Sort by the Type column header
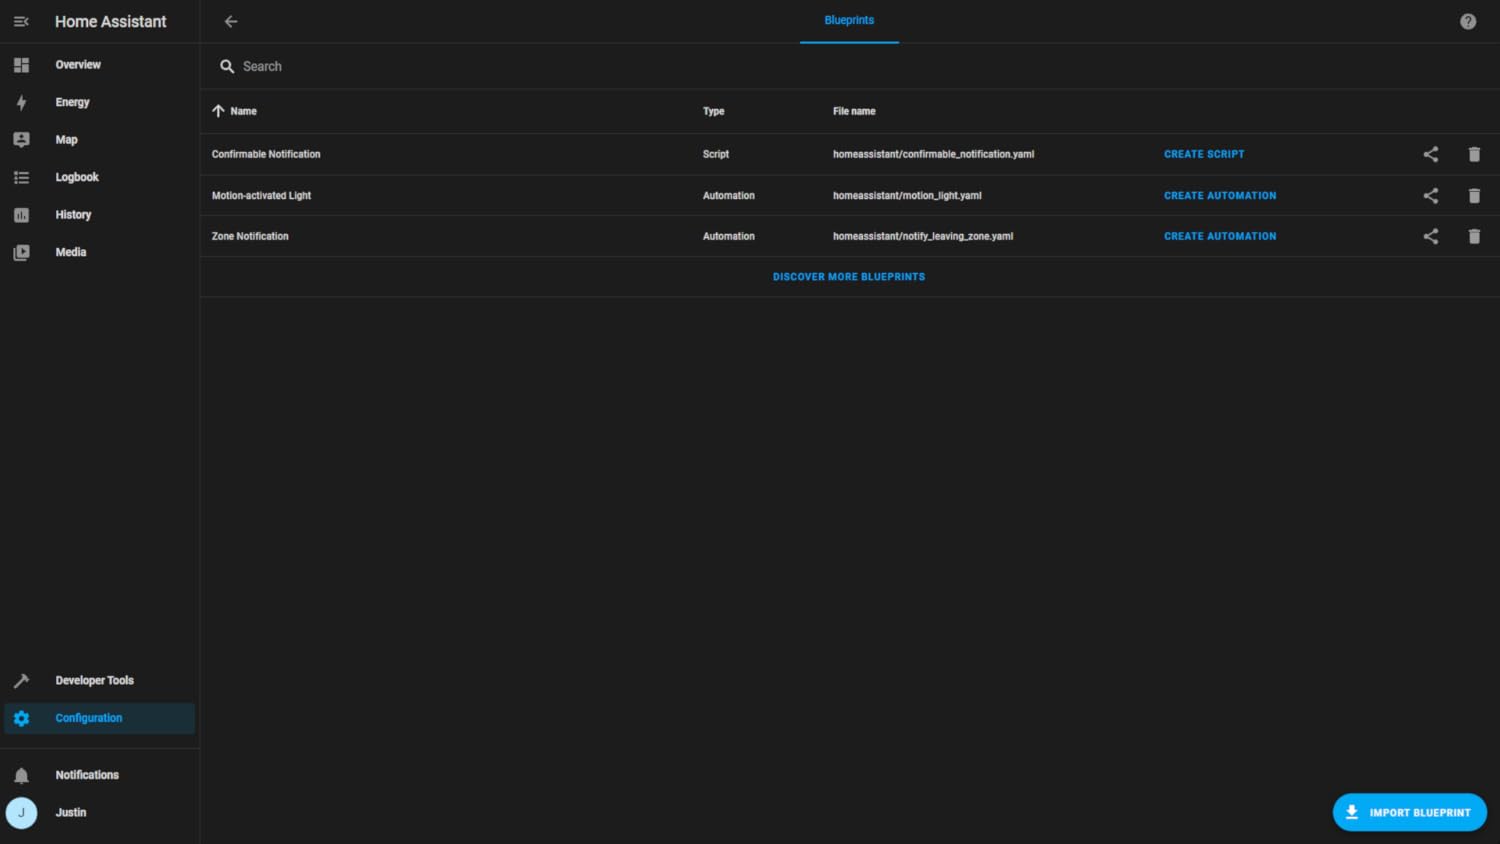Viewport: 1500px width, 844px height. point(713,111)
